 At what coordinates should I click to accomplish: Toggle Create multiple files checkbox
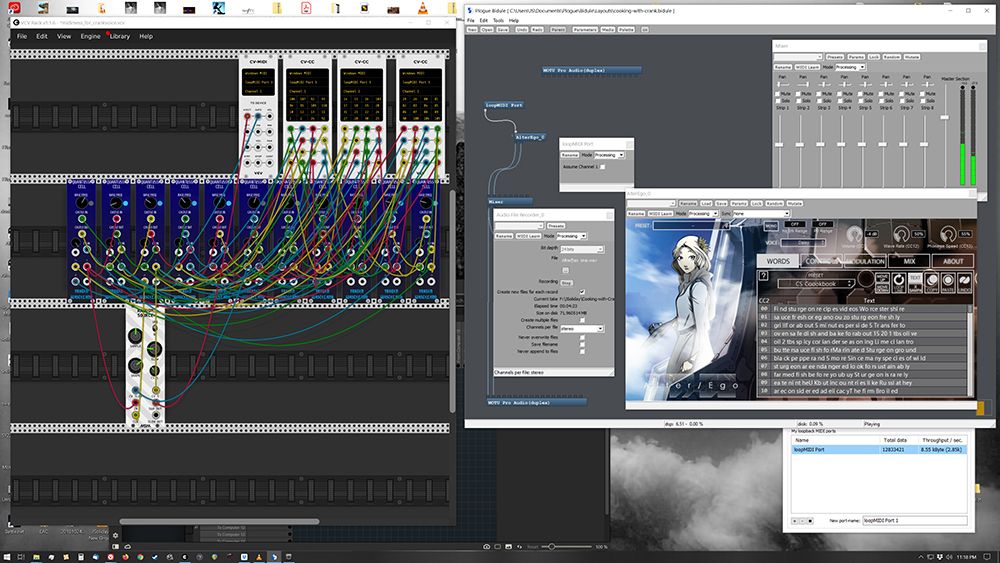[582, 320]
